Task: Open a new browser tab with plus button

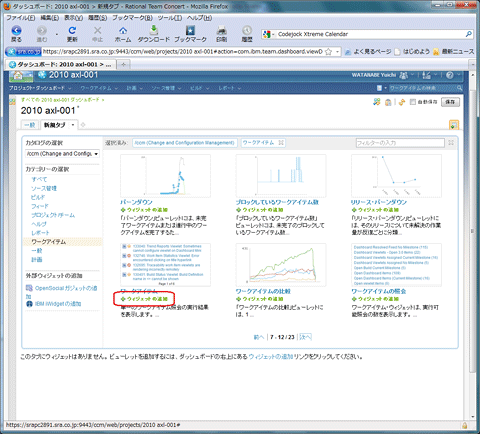Action: point(123,65)
